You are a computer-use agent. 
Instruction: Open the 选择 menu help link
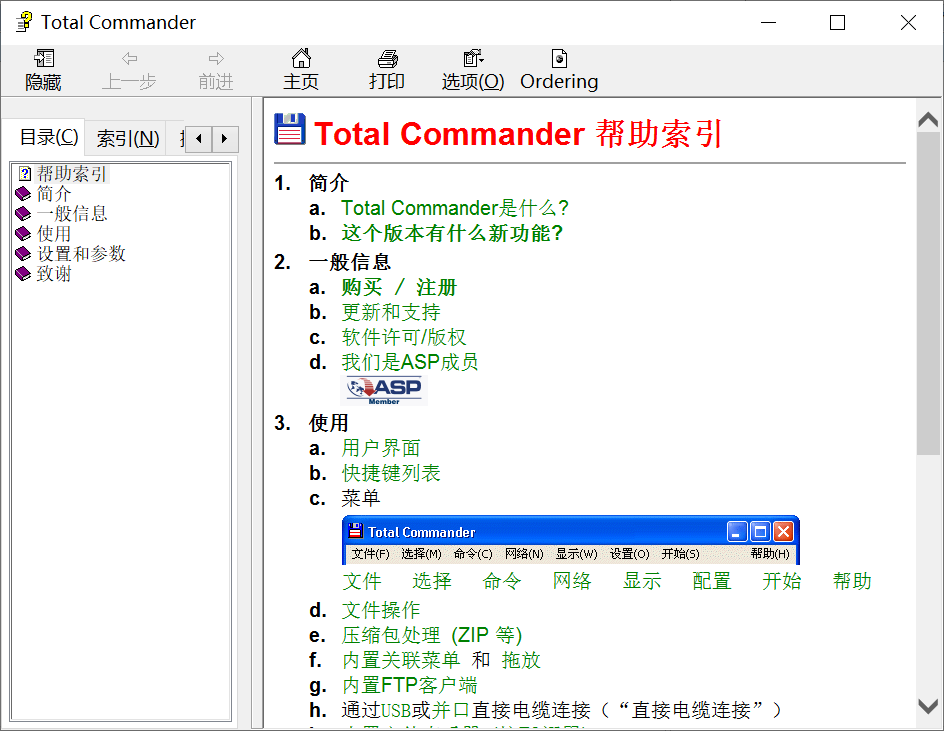[432, 581]
